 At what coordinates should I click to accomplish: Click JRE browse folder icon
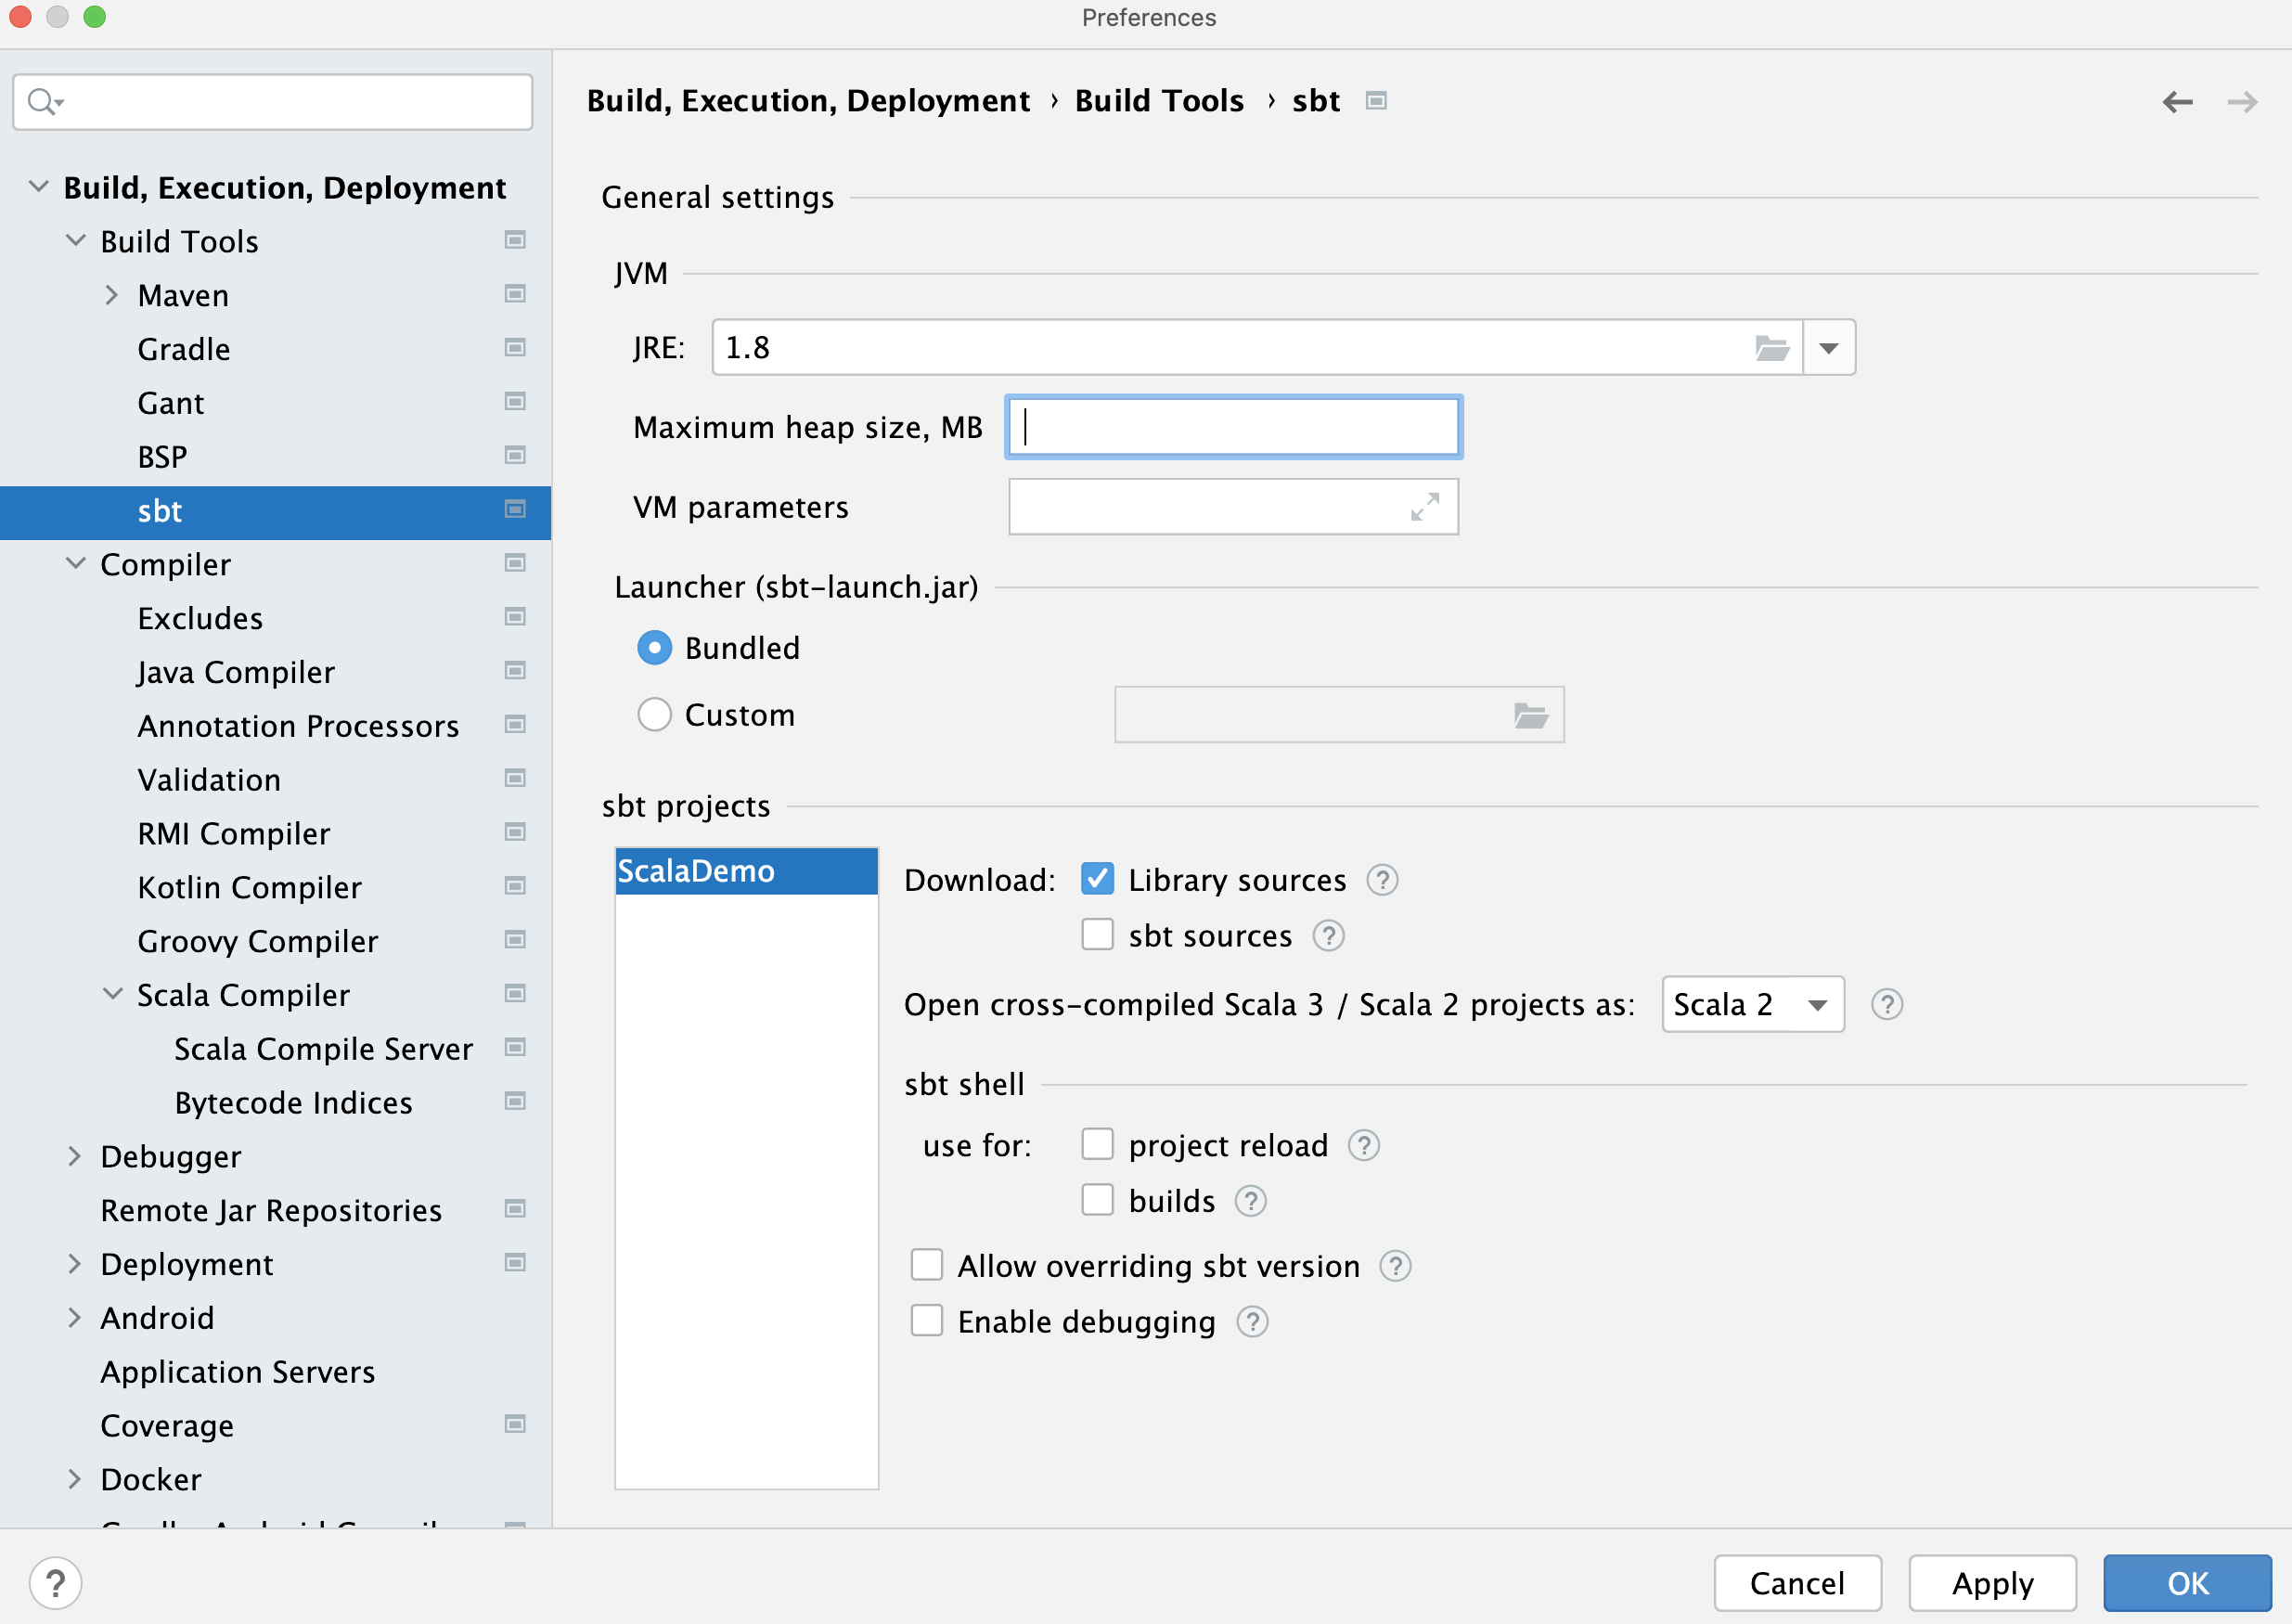[x=1771, y=348]
